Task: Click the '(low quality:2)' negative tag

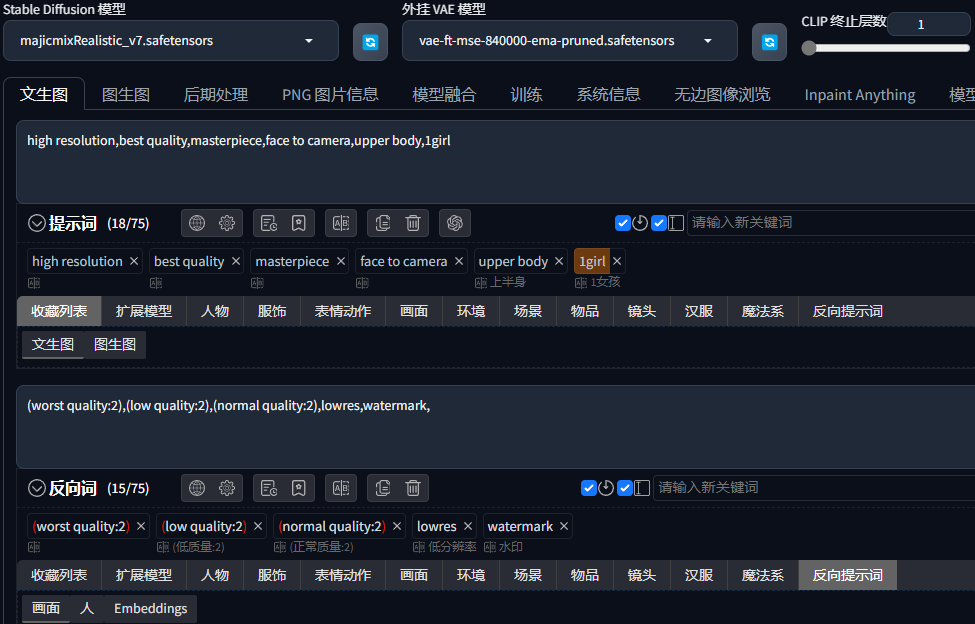Action: point(204,526)
